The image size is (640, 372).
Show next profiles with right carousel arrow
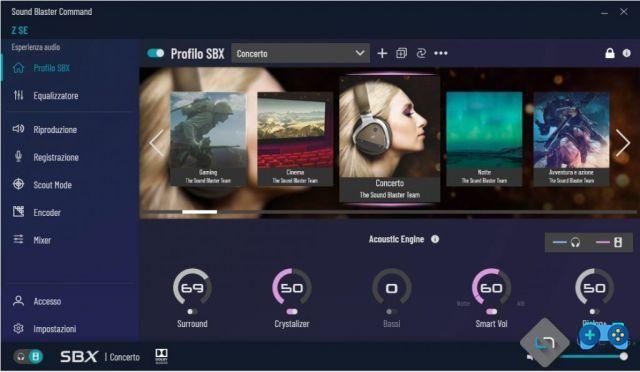coord(622,143)
